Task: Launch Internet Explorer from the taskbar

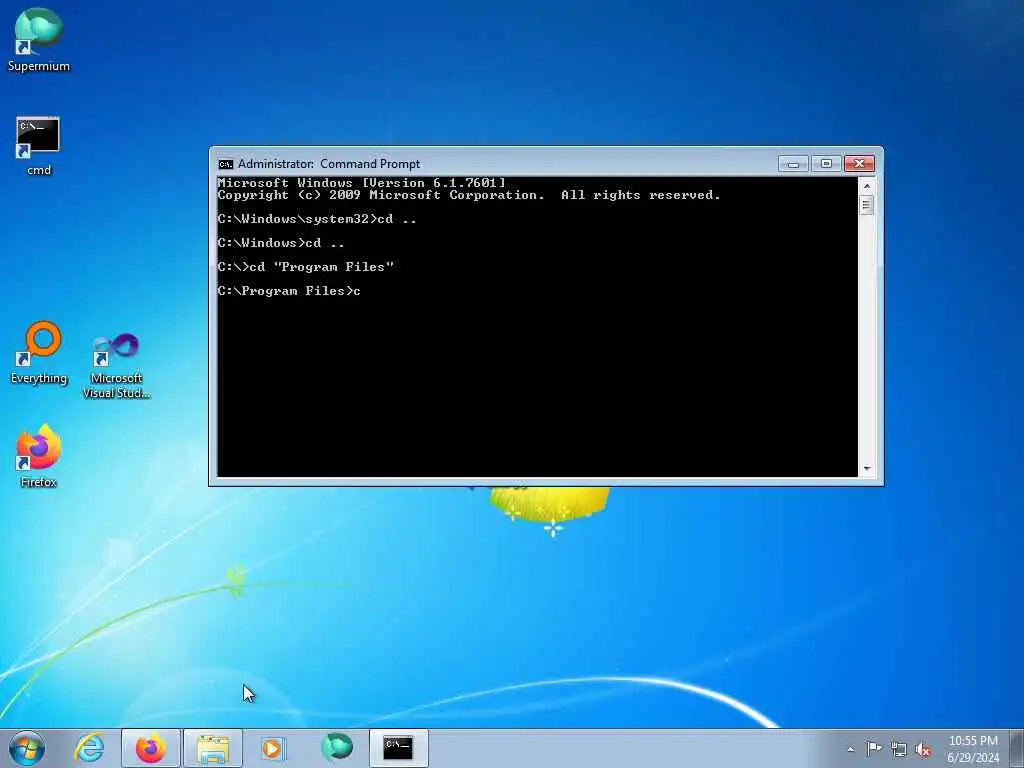Action: coord(89,748)
